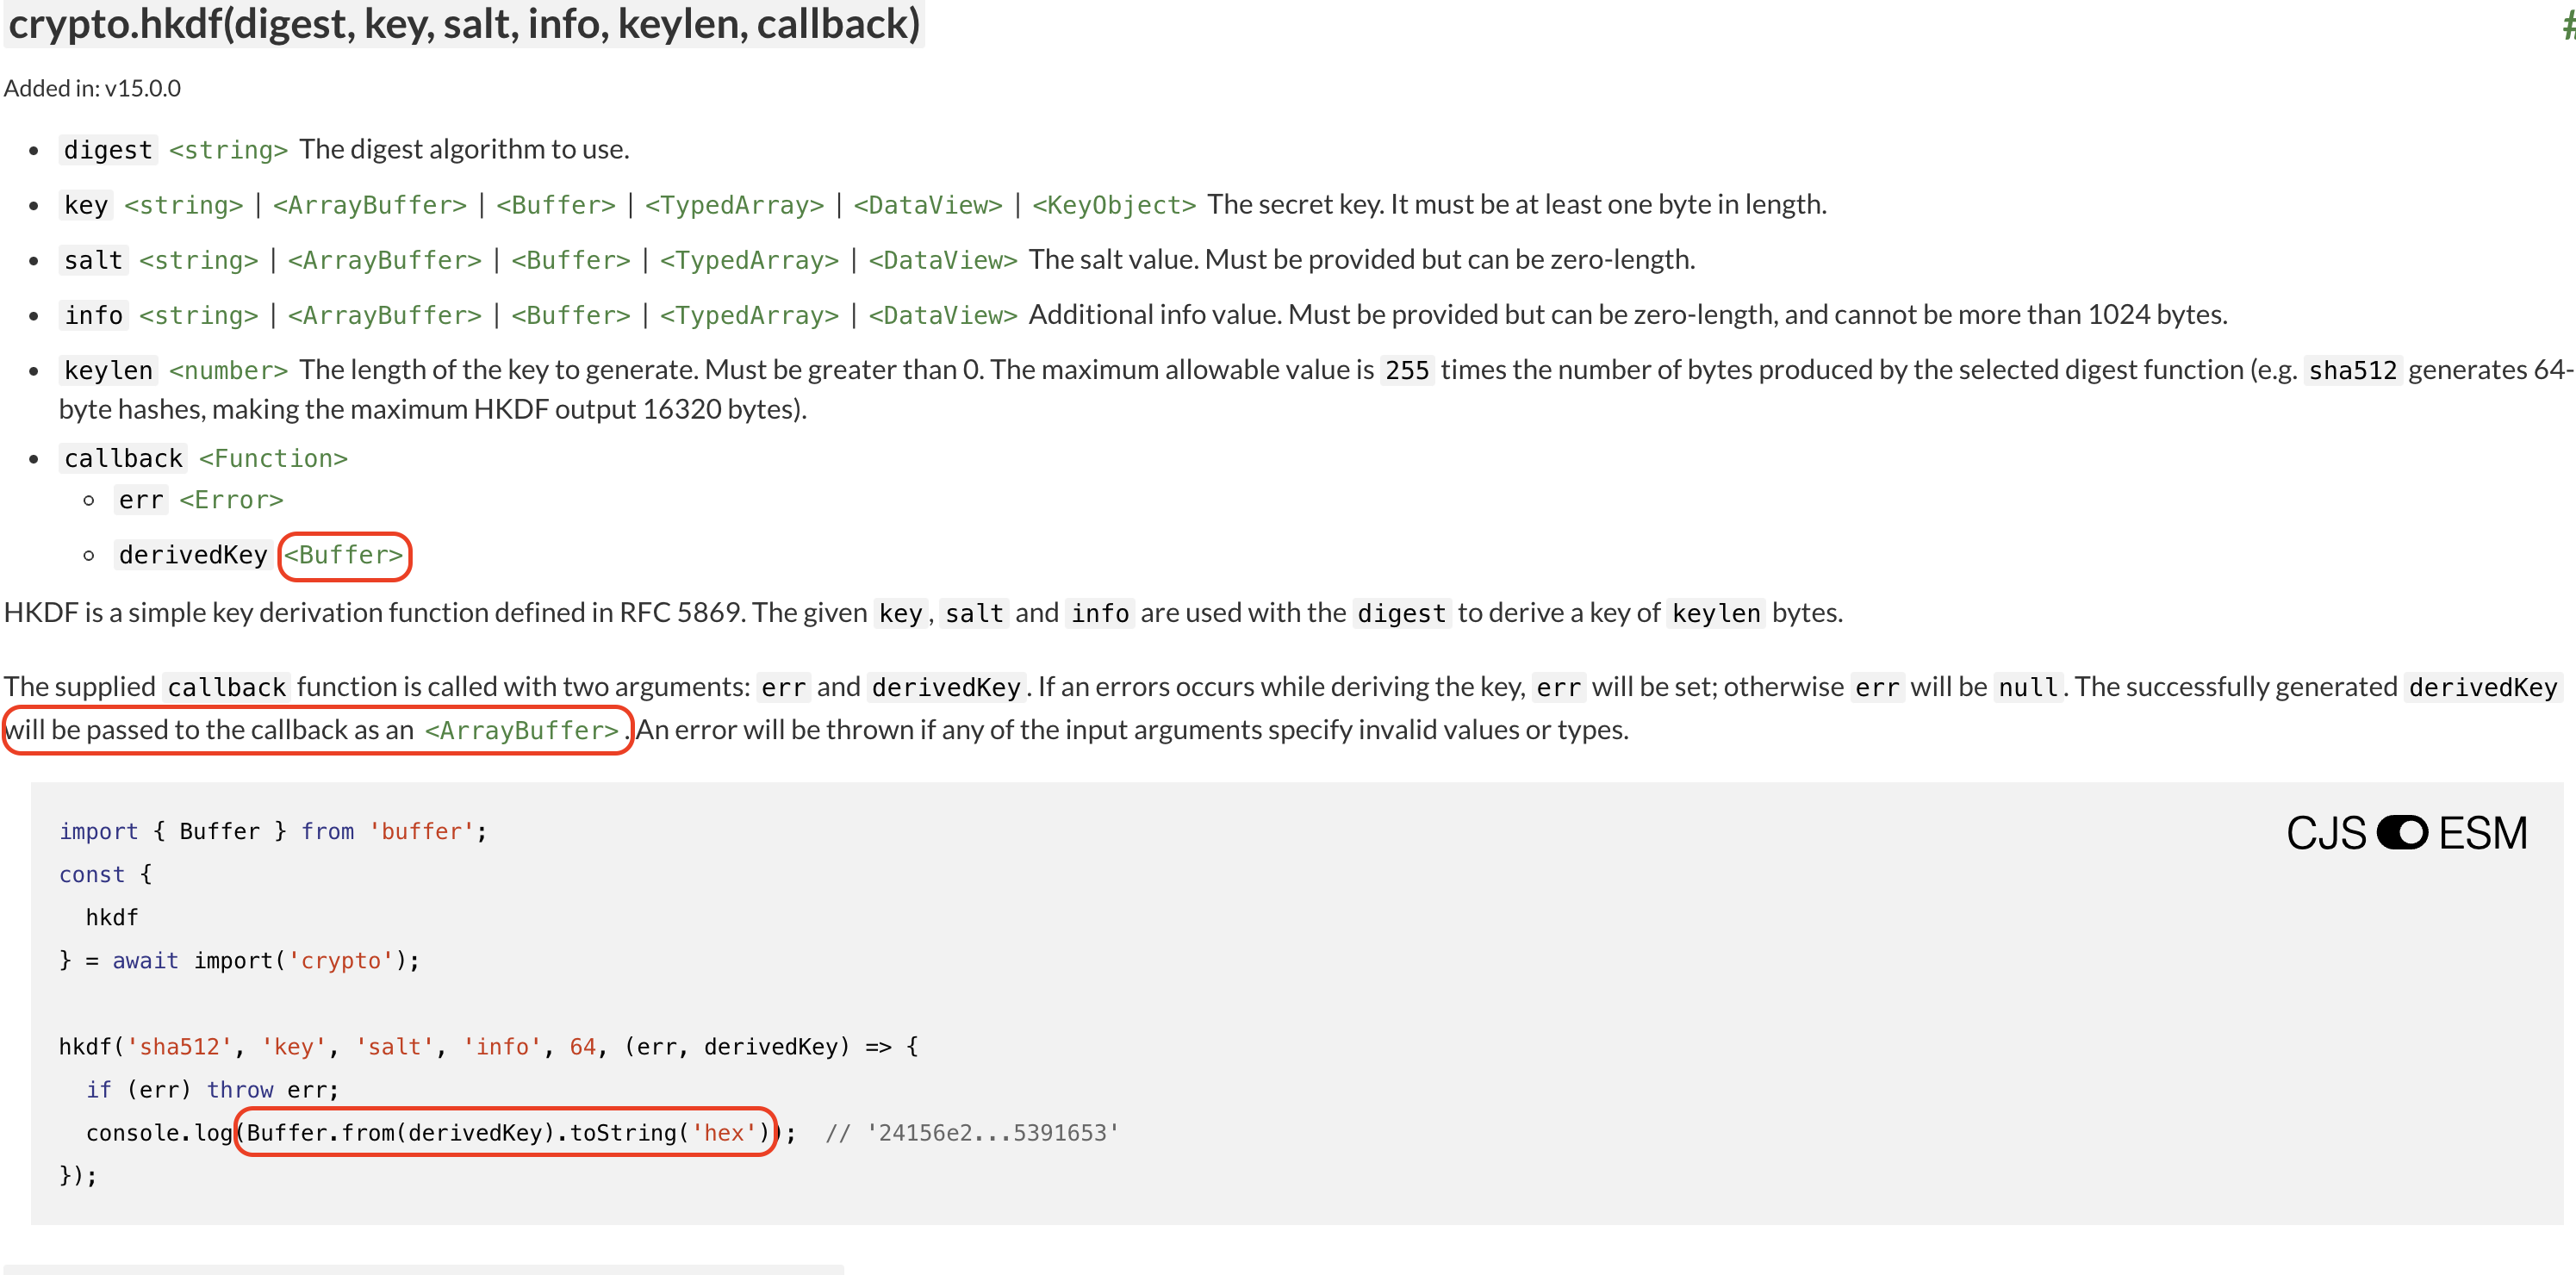This screenshot has width=2576, height=1275.
Task: Click the <TypedArray> link on key line
Action: click(x=735, y=205)
